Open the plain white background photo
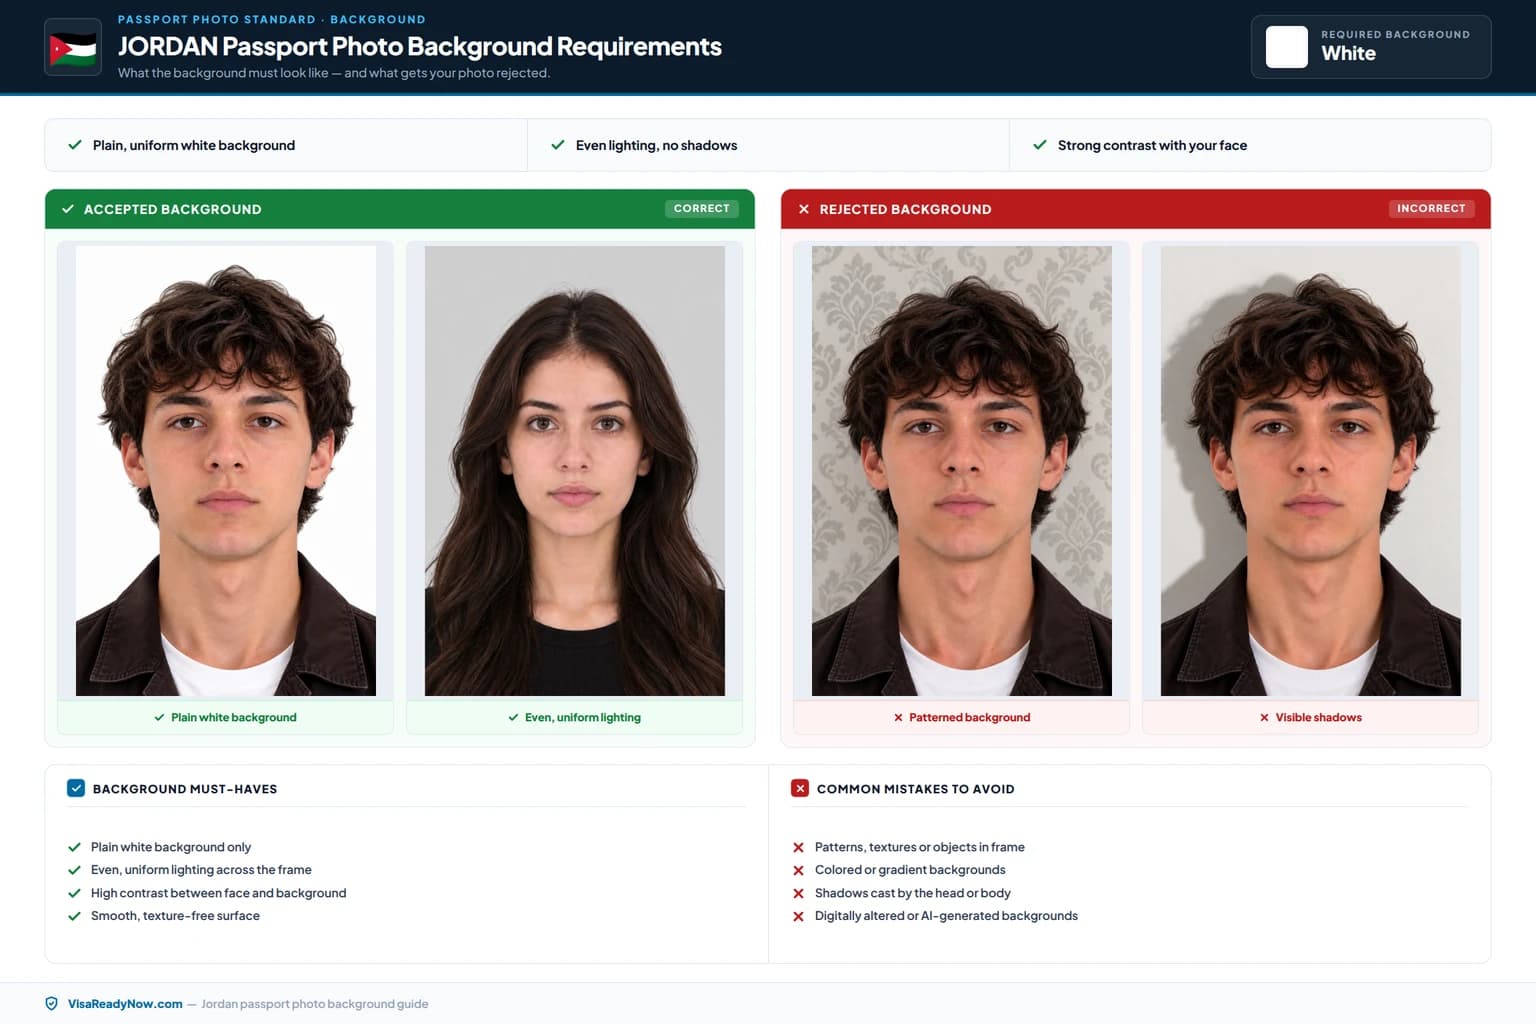The height and width of the screenshot is (1024, 1536). (226, 471)
